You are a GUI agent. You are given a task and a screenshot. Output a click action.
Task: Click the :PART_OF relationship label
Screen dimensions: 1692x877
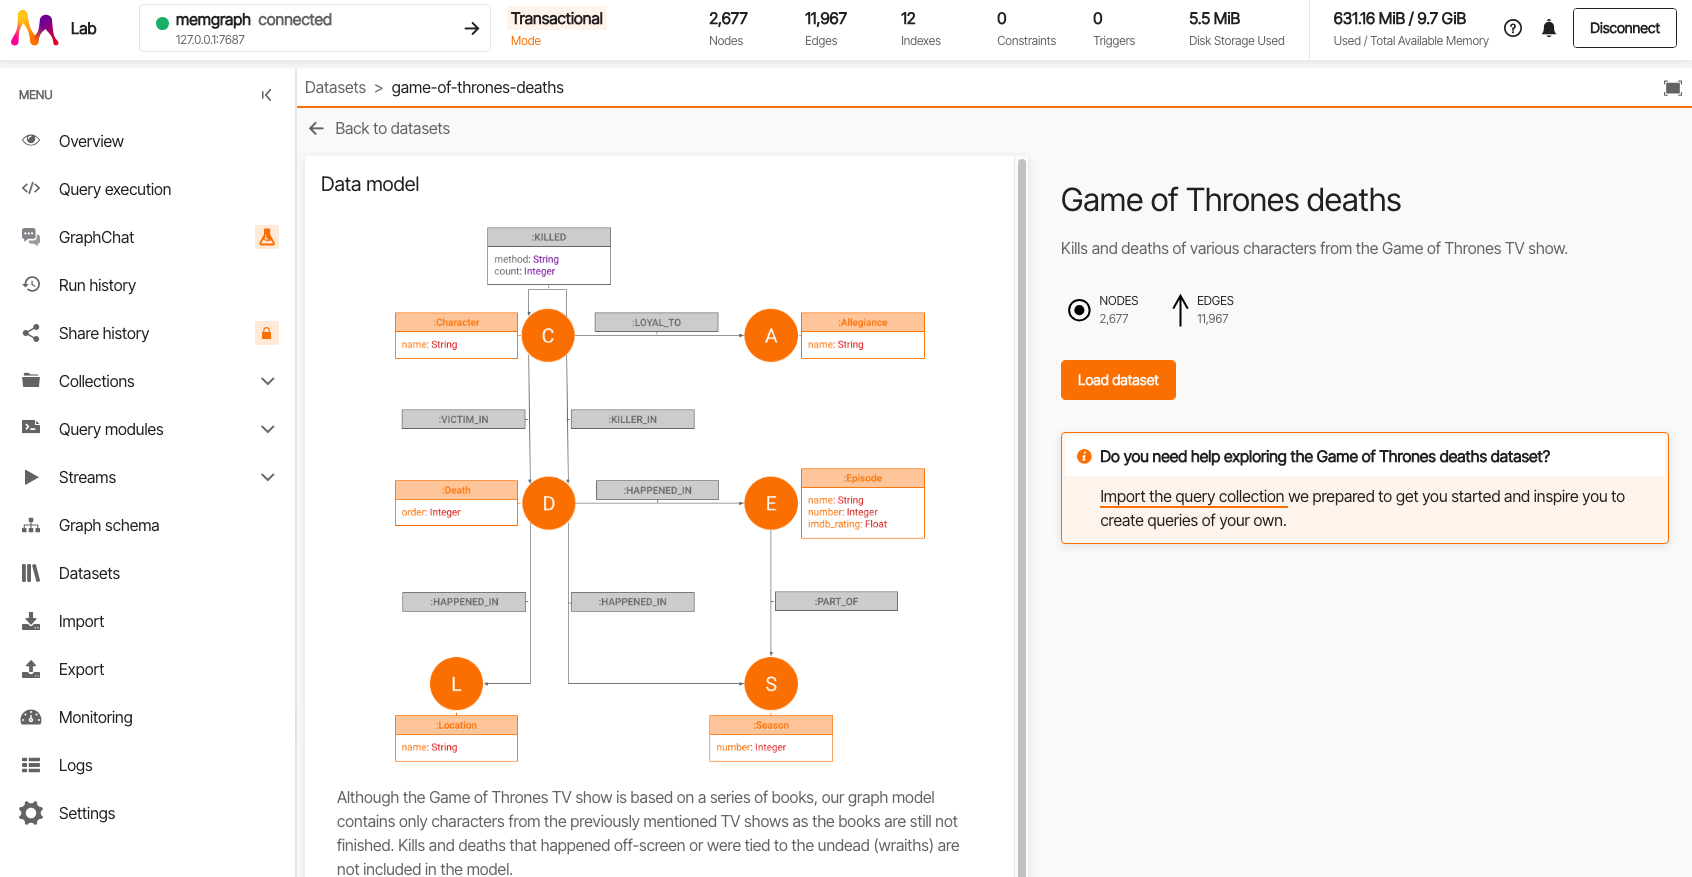(836, 601)
